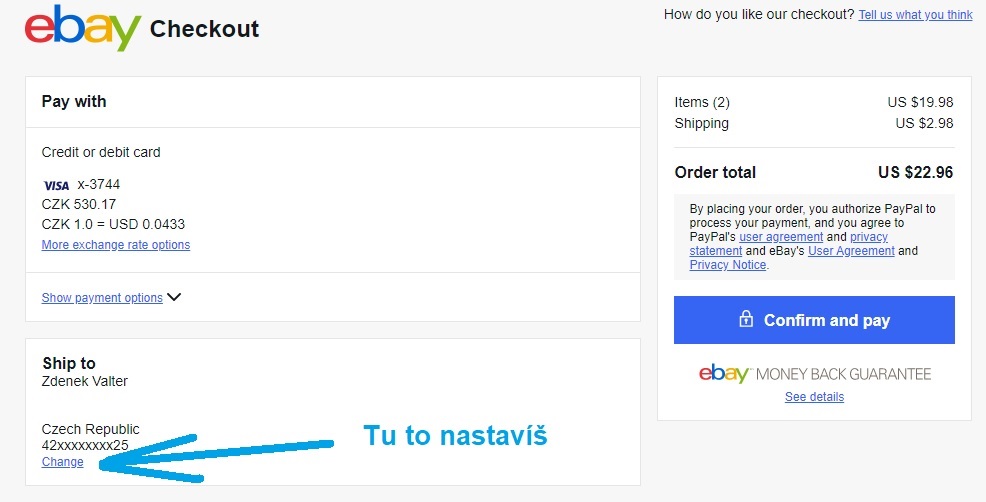
Task: Expand the chevron beside Show payment options
Action: click(x=174, y=297)
